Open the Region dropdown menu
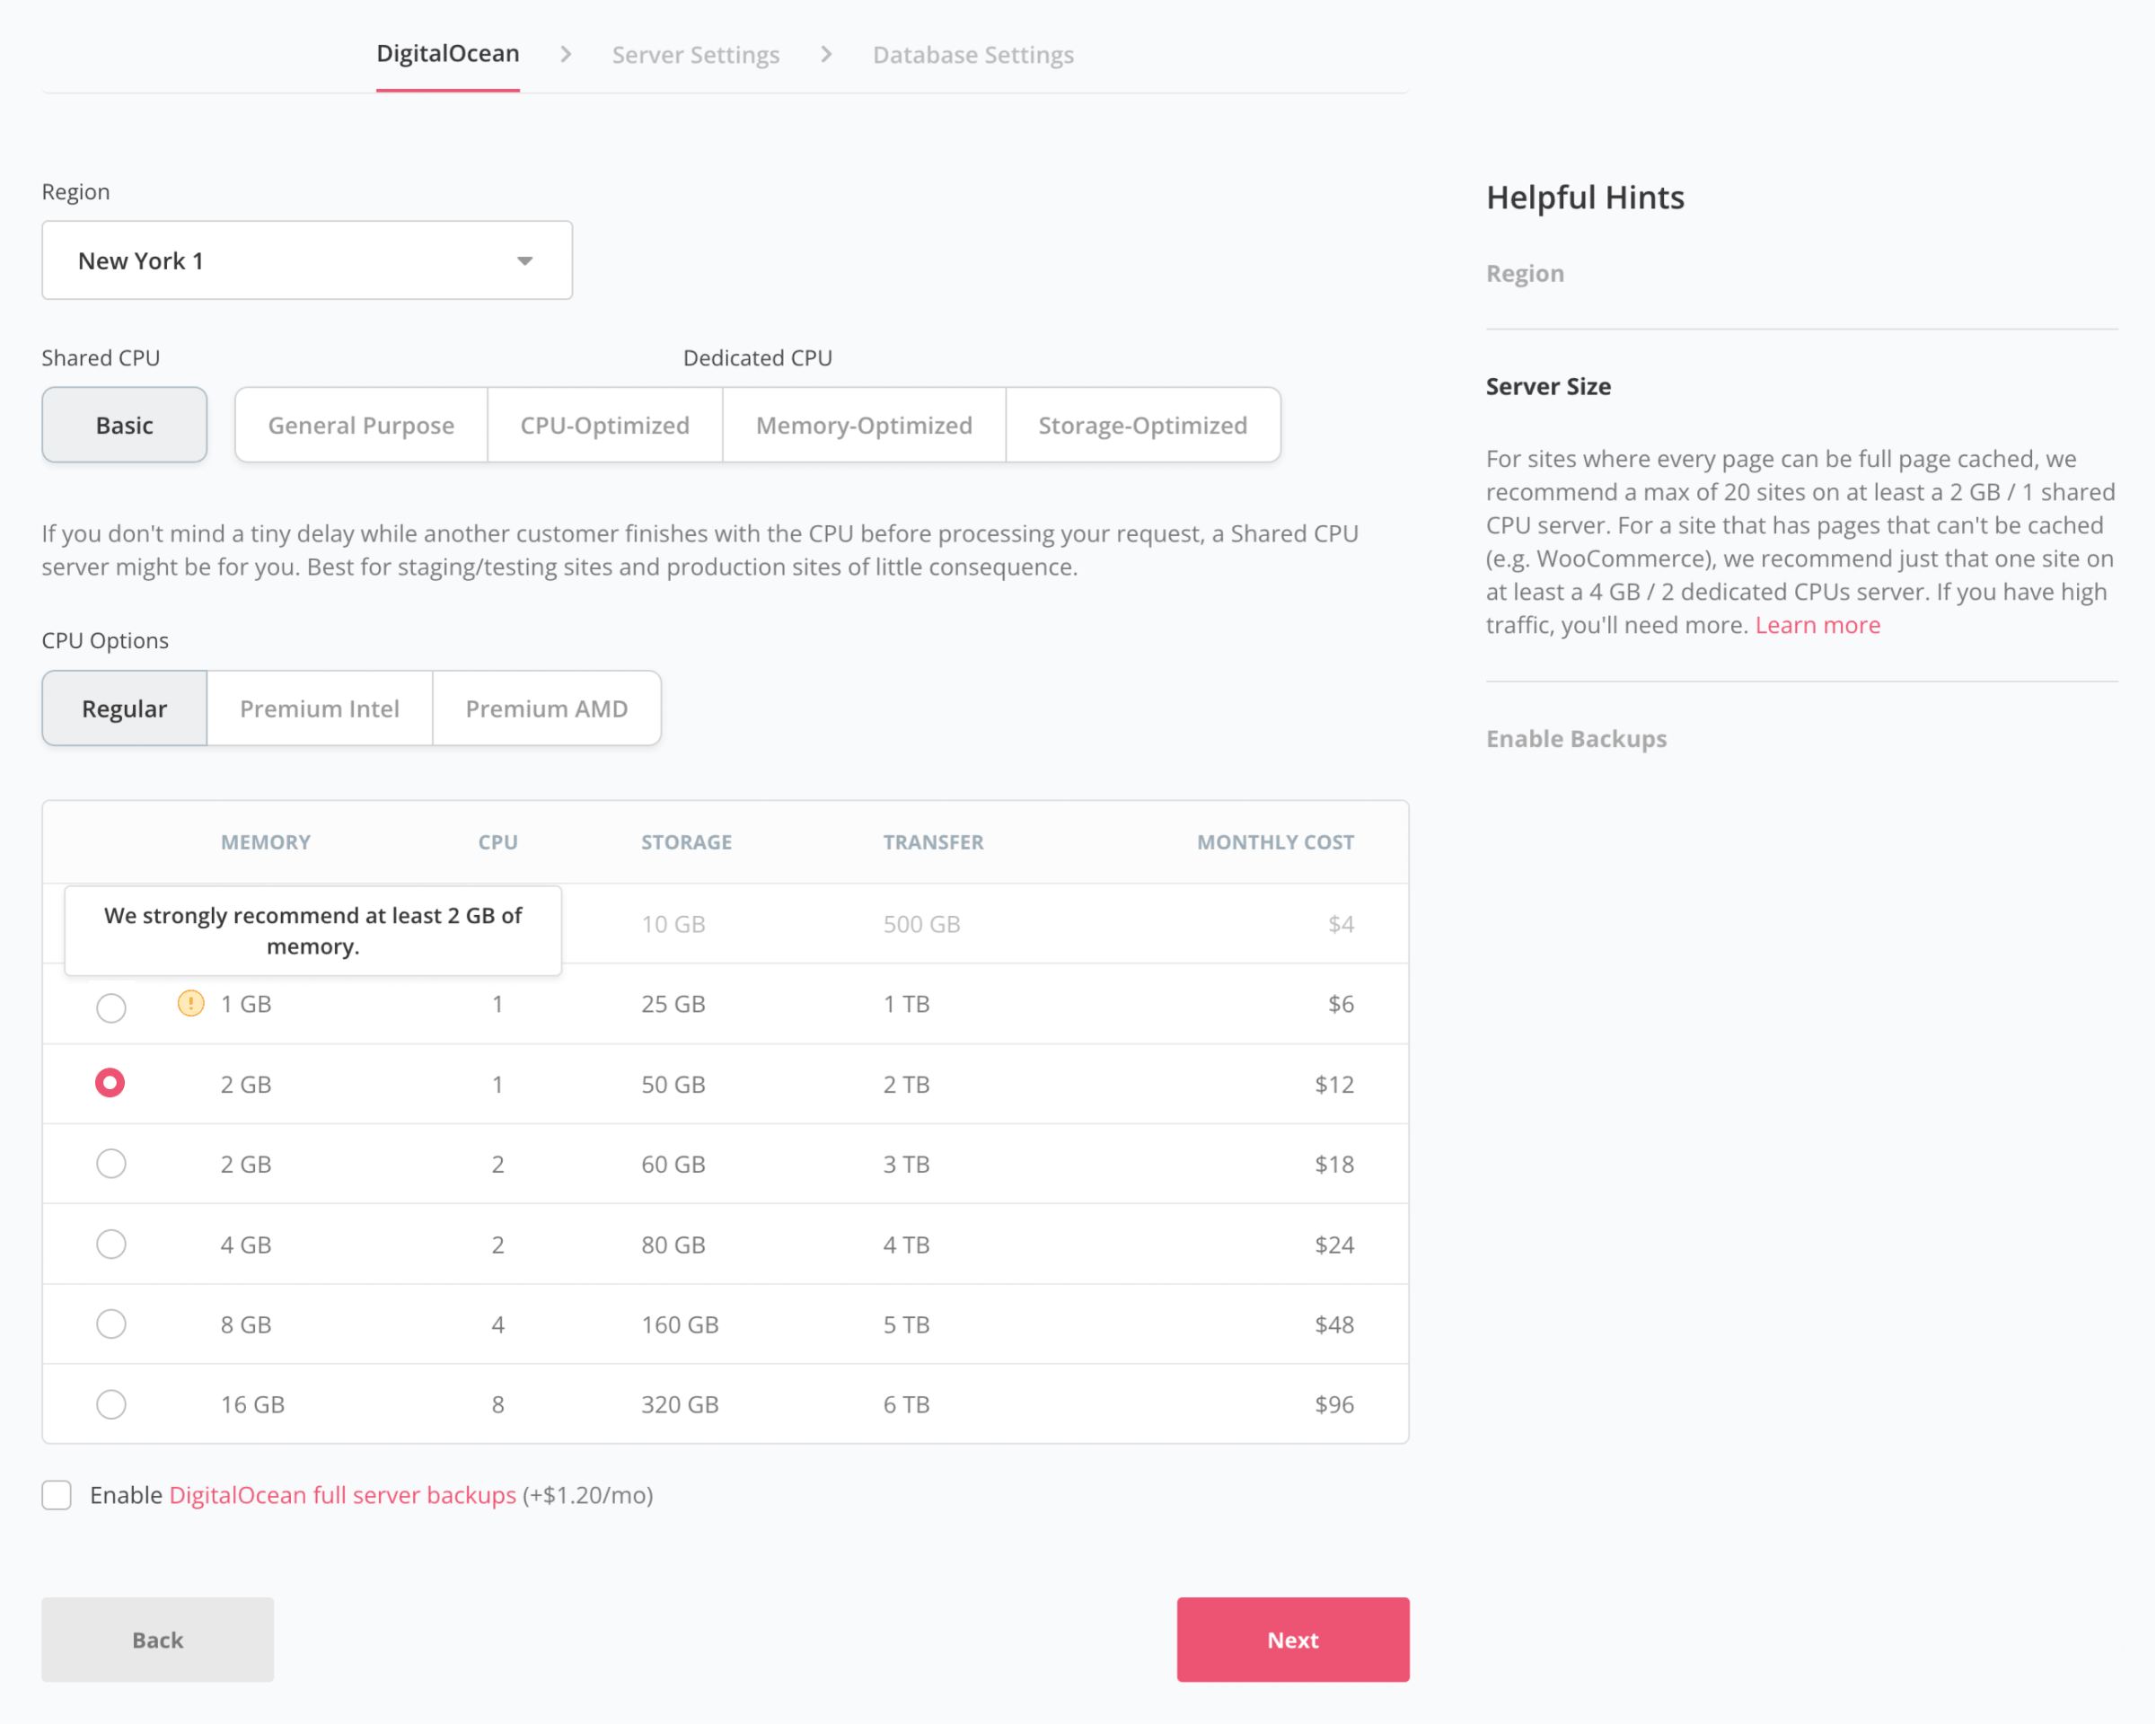The width and height of the screenshot is (2156, 1724). tap(306, 259)
